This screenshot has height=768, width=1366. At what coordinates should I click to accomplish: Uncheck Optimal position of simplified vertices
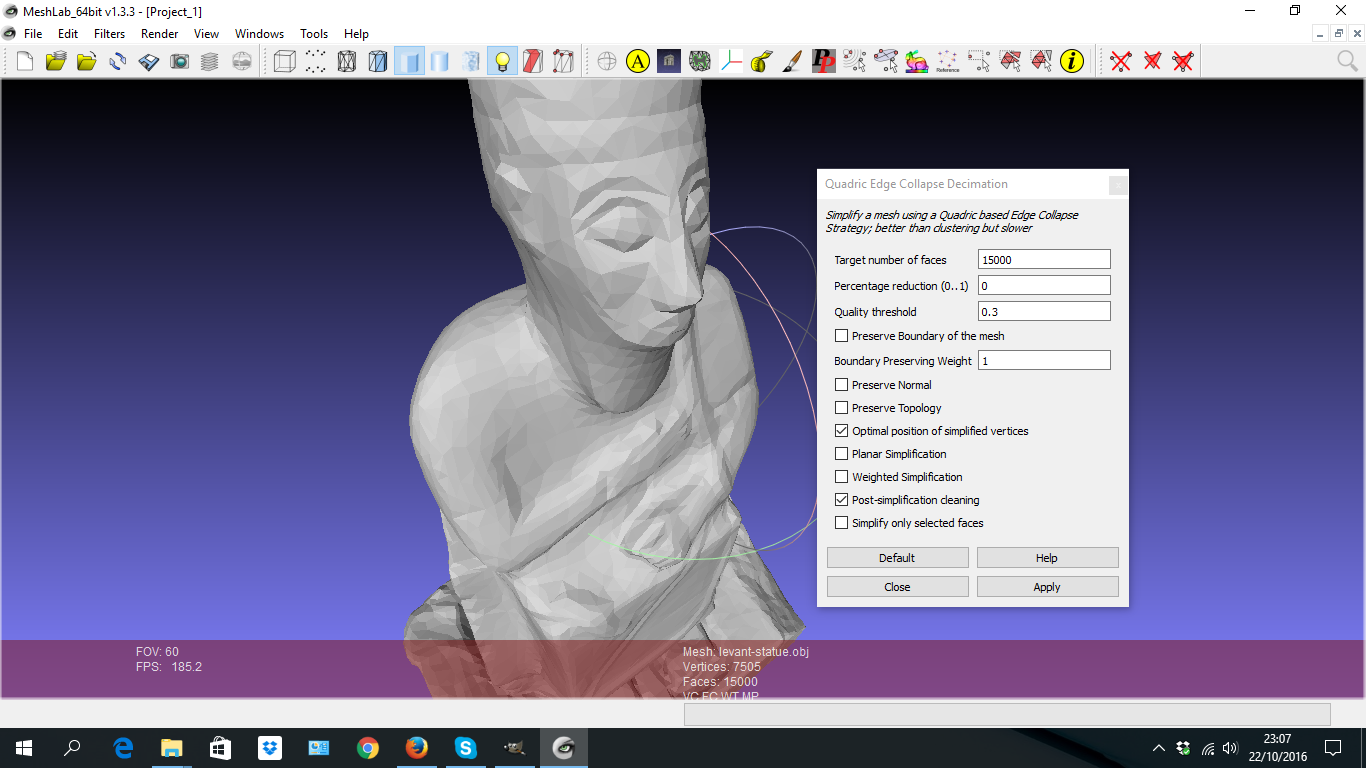click(842, 431)
